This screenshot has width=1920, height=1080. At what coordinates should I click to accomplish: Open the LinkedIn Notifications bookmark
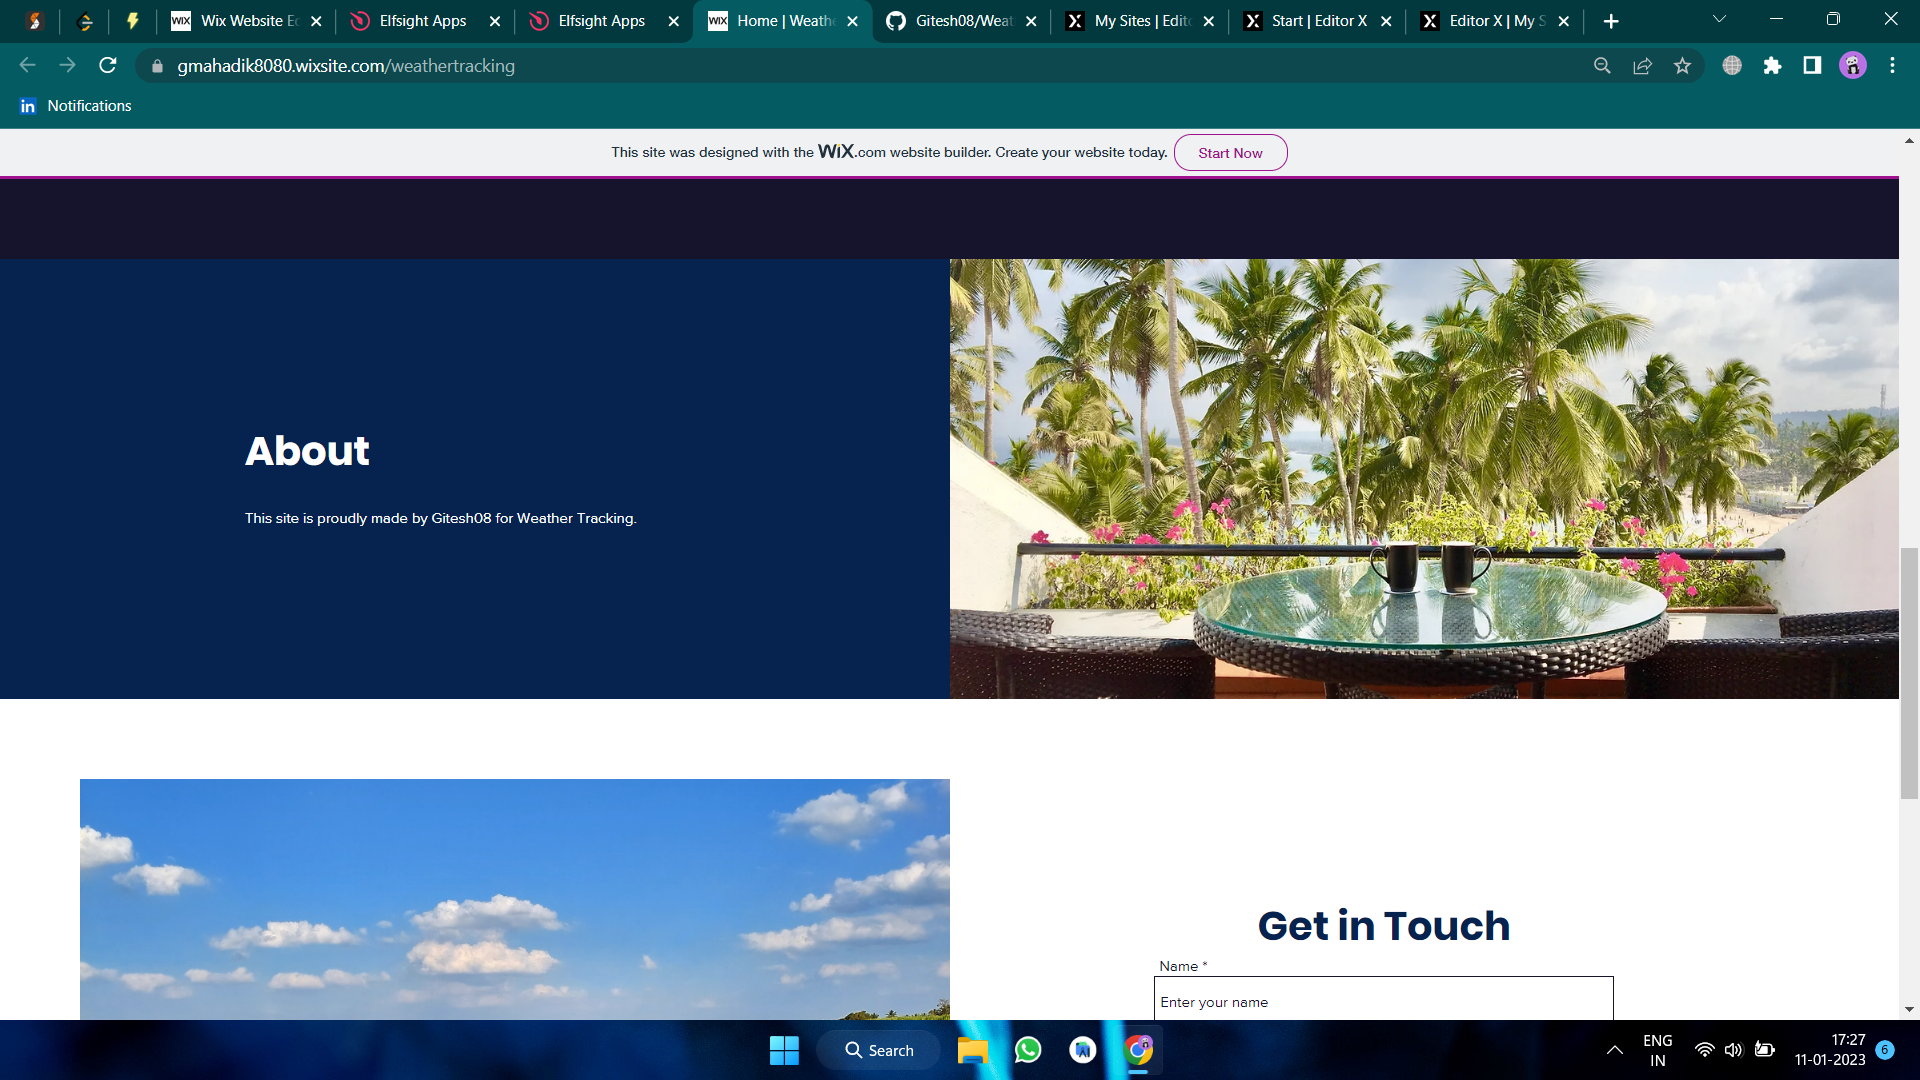pyautogui.click(x=76, y=106)
